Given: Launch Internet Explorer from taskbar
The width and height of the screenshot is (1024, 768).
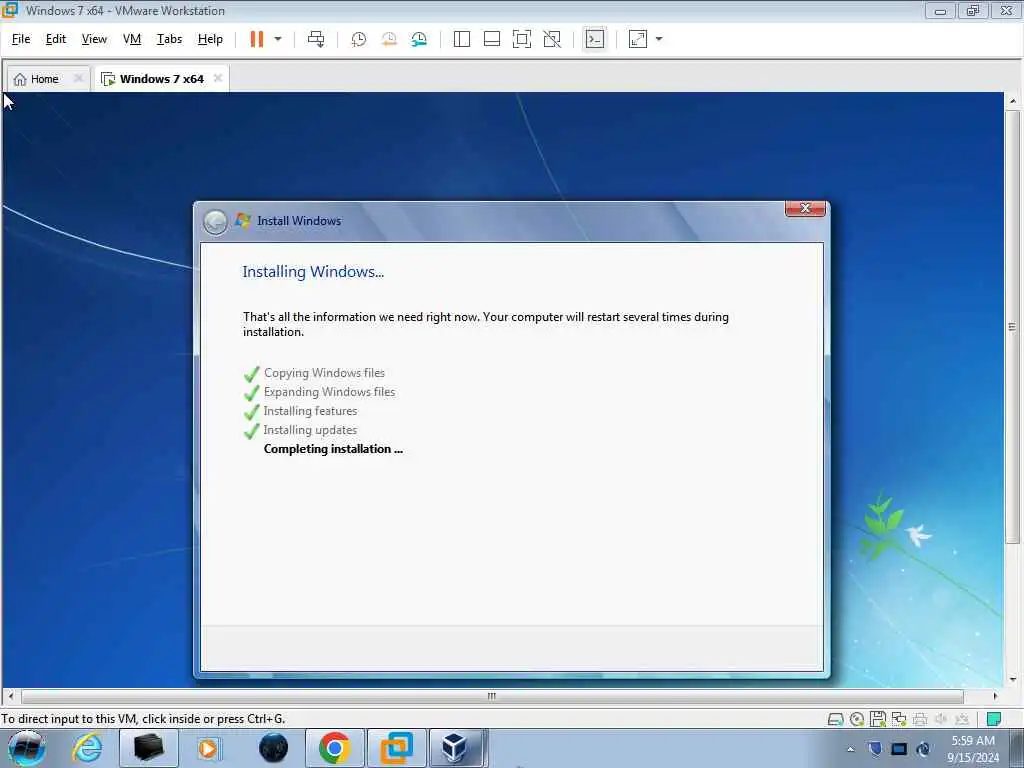Looking at the screenshot, I should coord(88,748).
